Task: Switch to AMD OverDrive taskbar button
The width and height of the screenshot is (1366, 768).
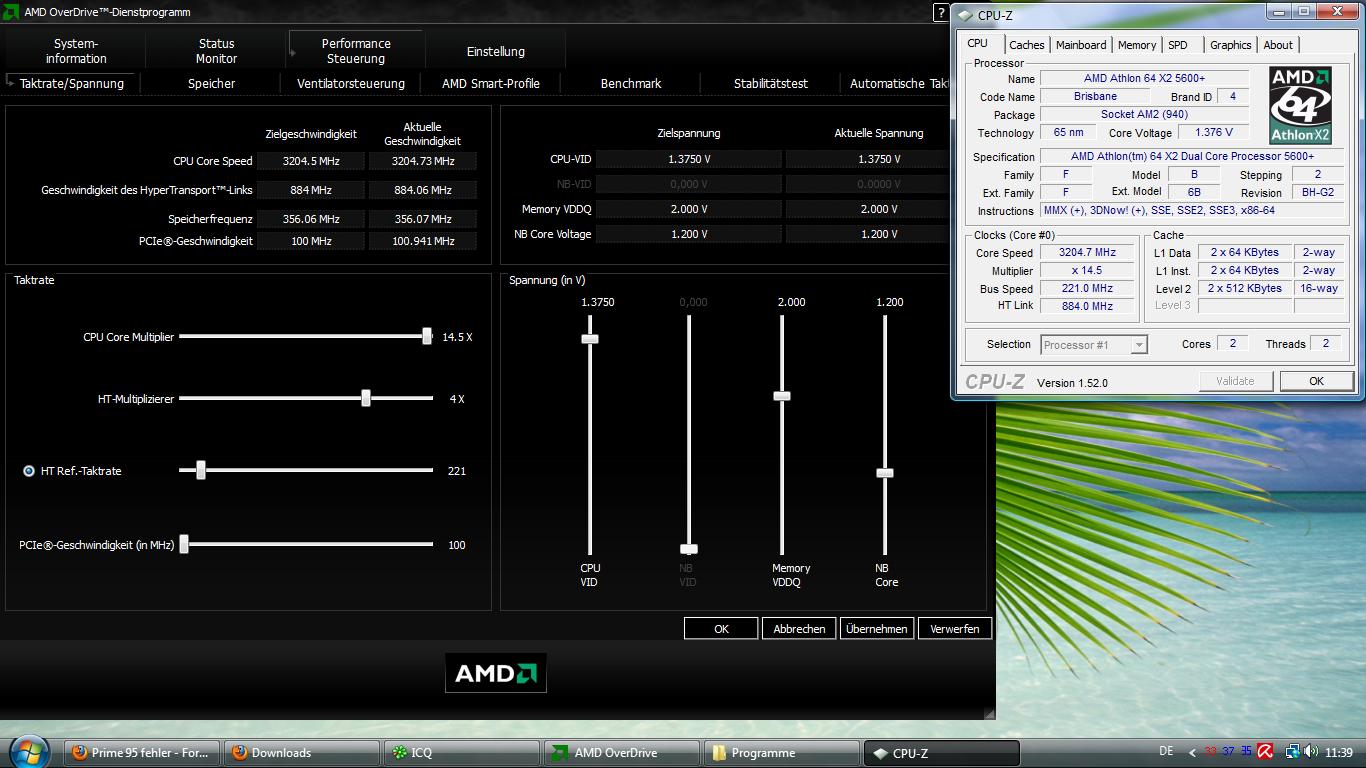Action: pos(621,753)
